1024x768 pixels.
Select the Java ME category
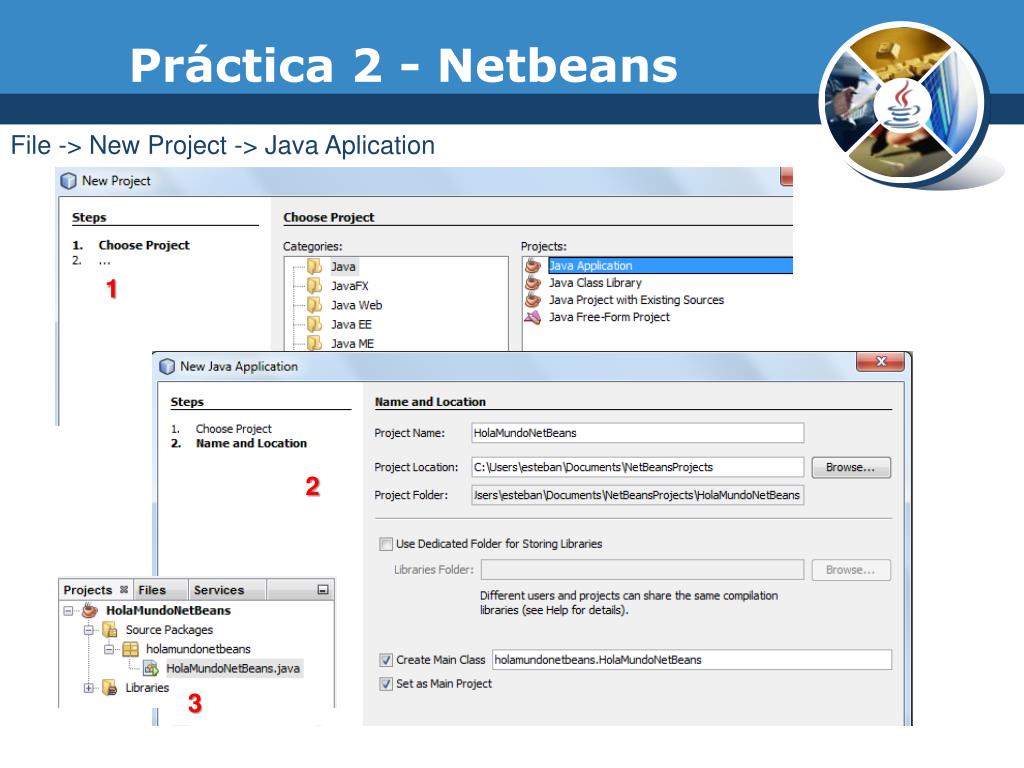(352, 344)
